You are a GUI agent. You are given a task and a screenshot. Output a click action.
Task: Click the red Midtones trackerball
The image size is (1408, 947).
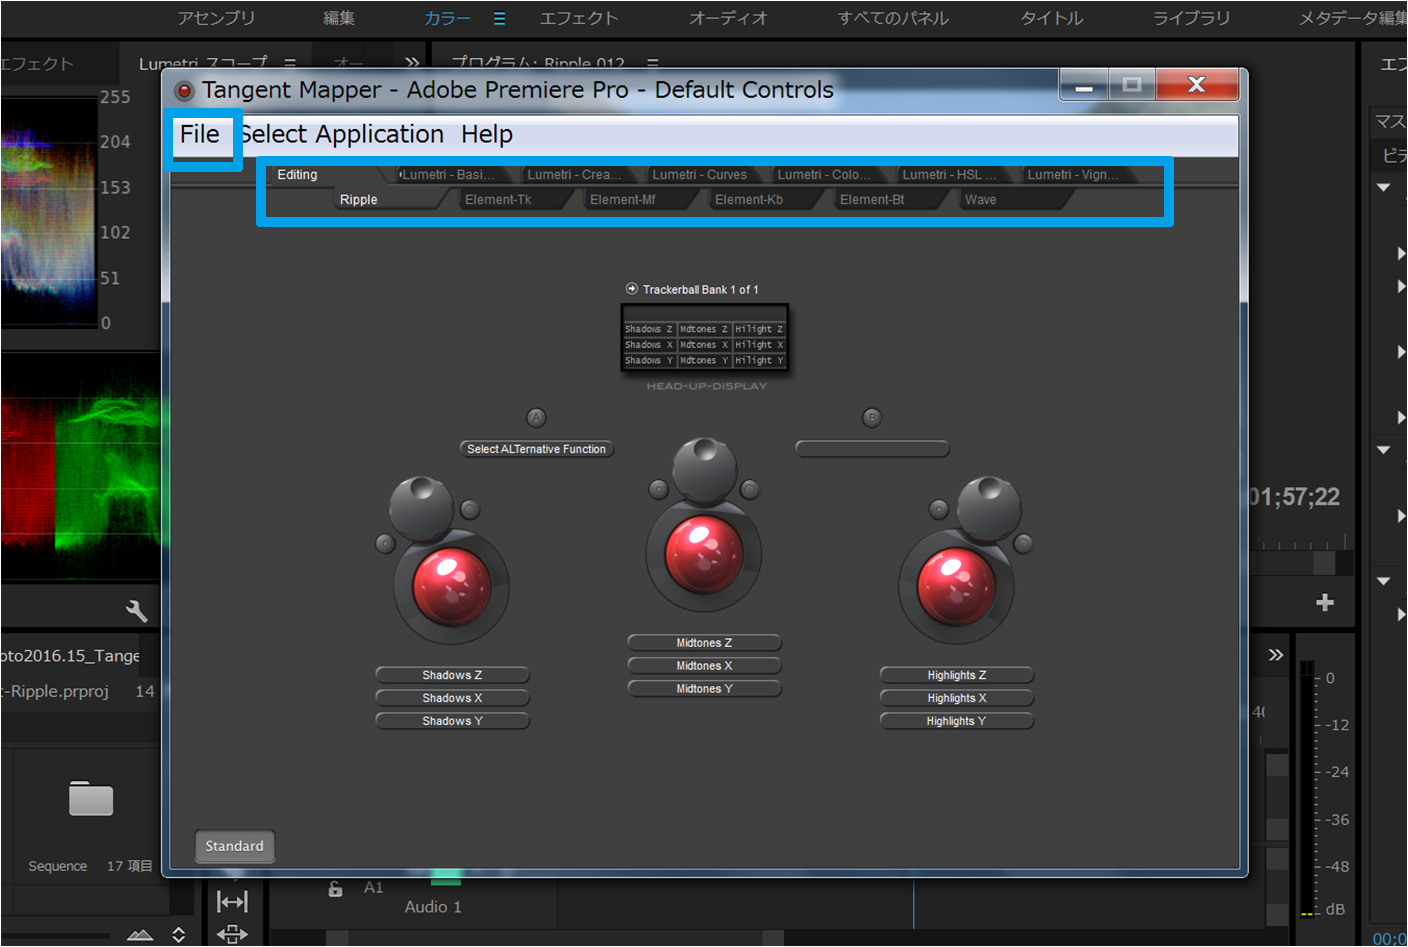[x=704, y=554]
